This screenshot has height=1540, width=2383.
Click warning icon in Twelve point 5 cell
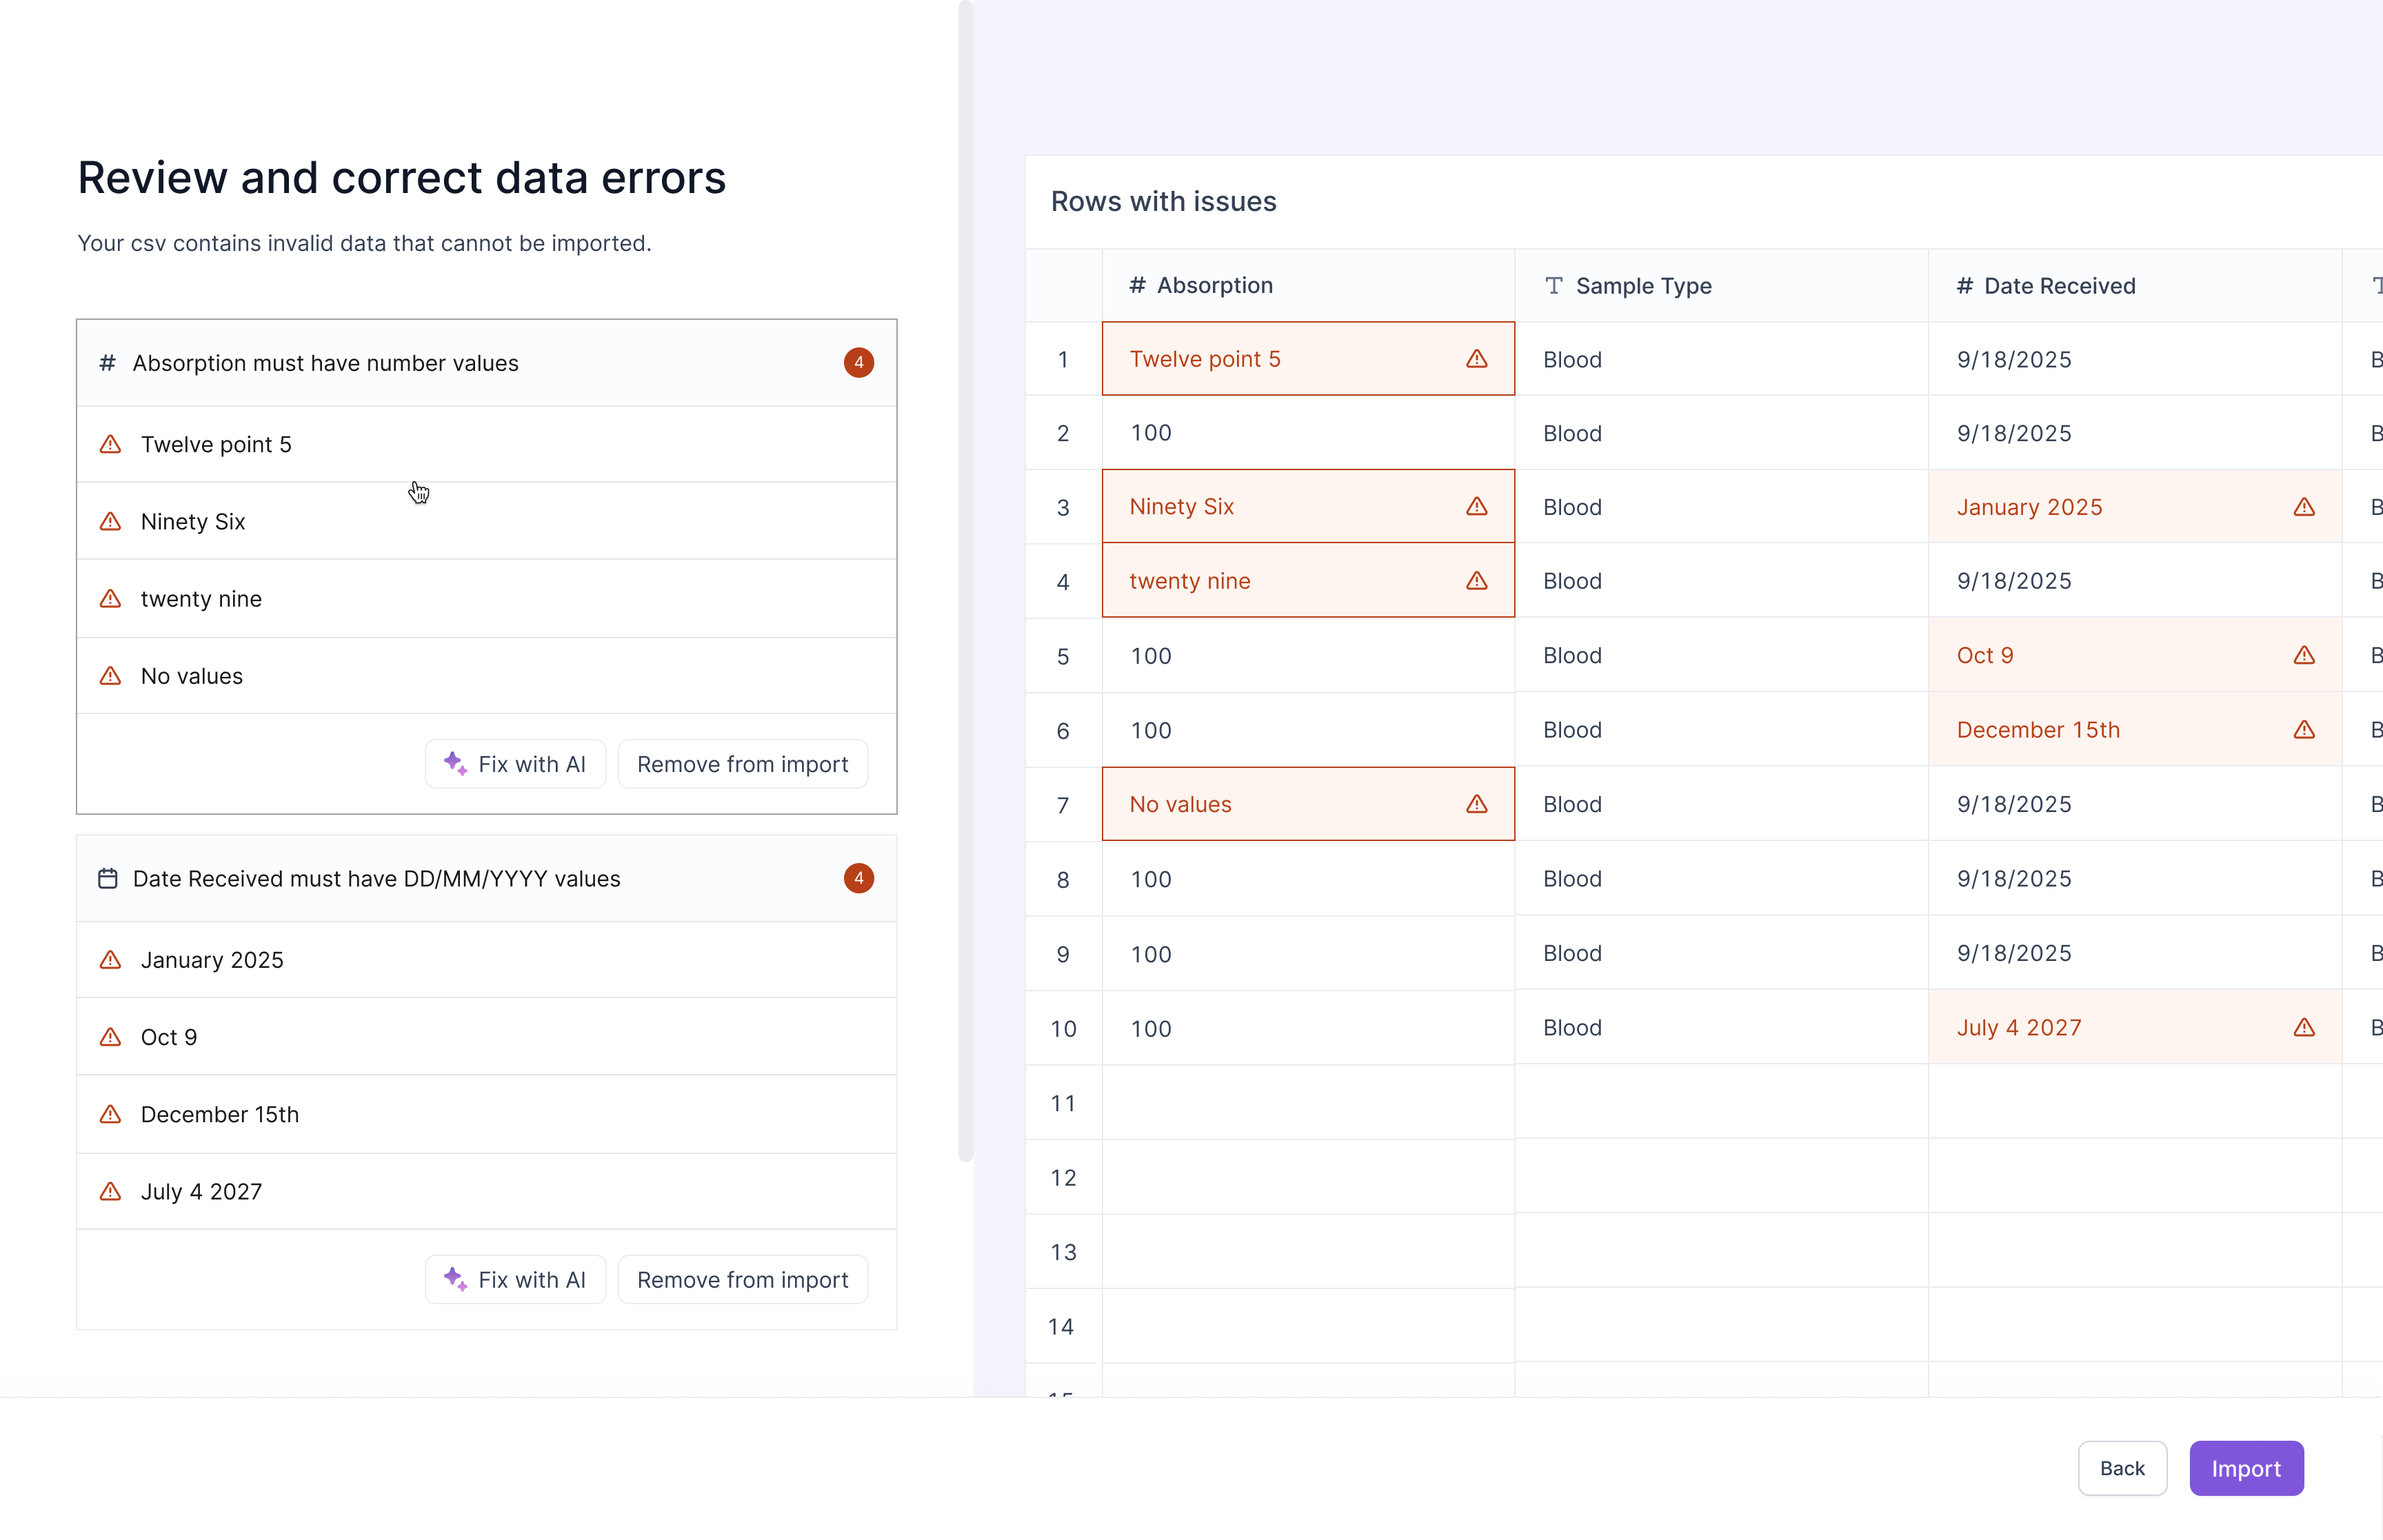1476,359
